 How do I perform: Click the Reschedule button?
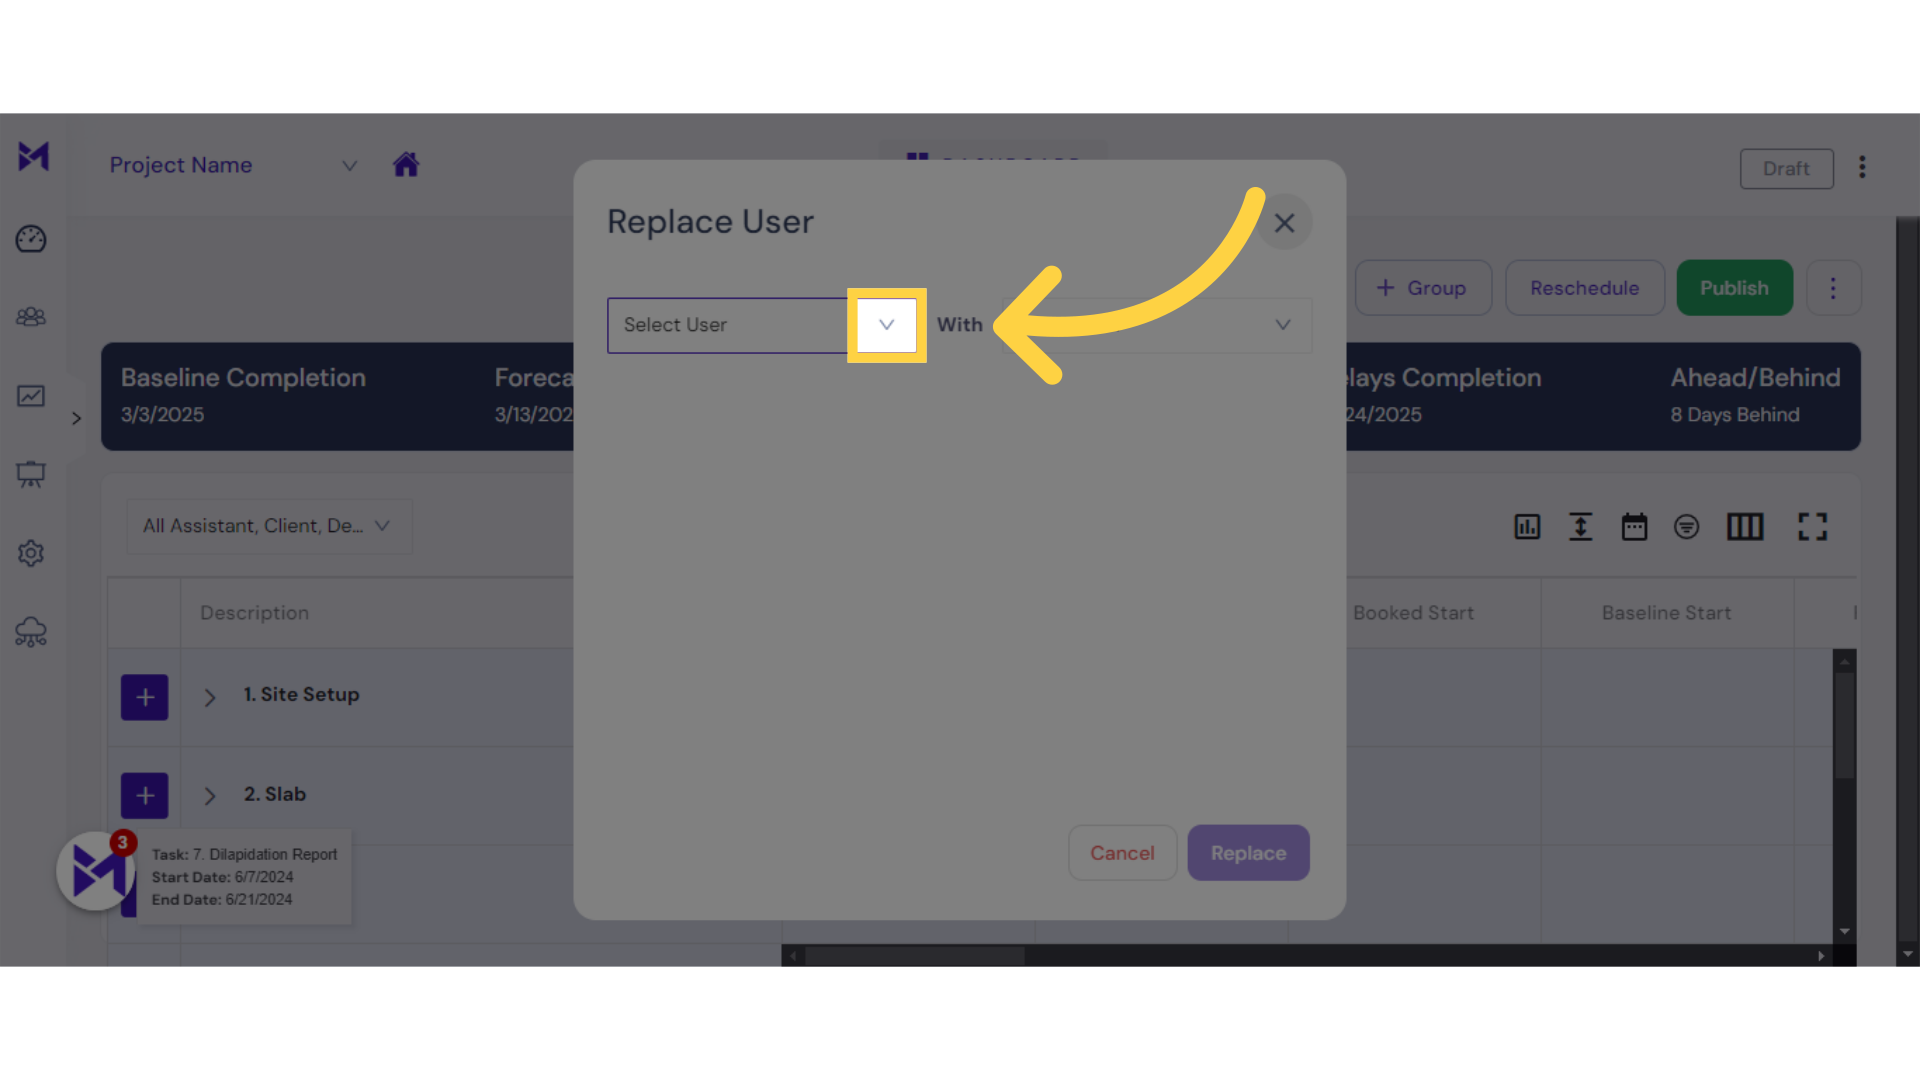1584,287
